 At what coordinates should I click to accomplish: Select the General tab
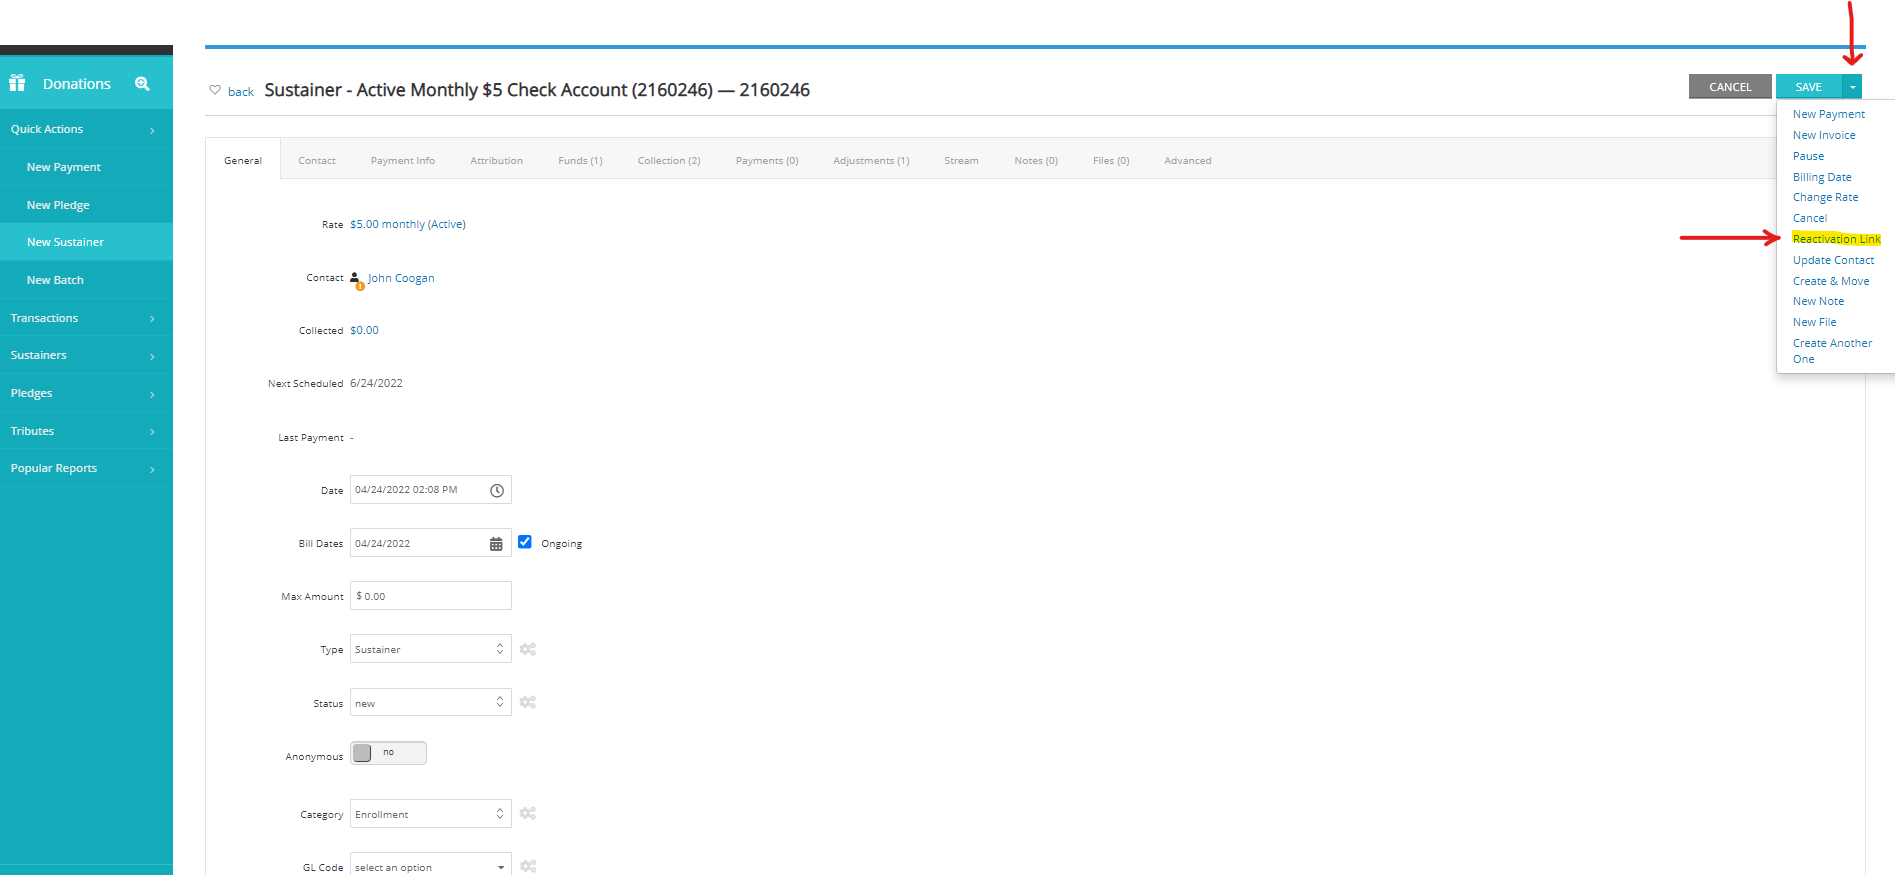243,160
